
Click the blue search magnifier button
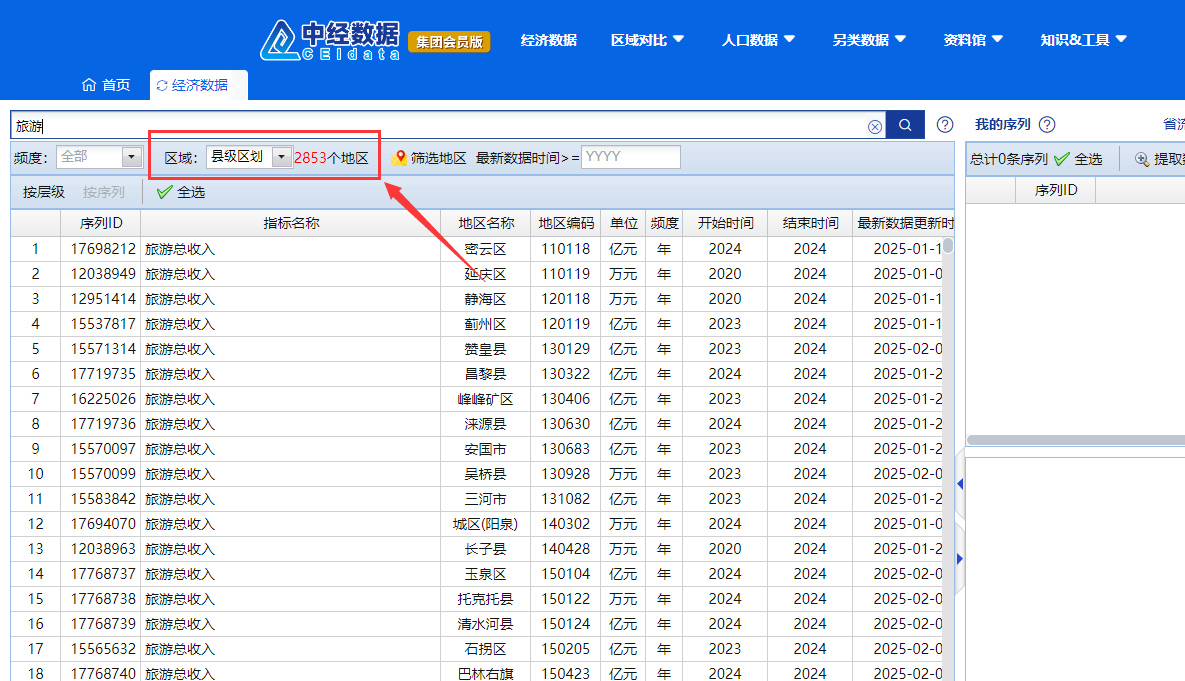point(905,125)
